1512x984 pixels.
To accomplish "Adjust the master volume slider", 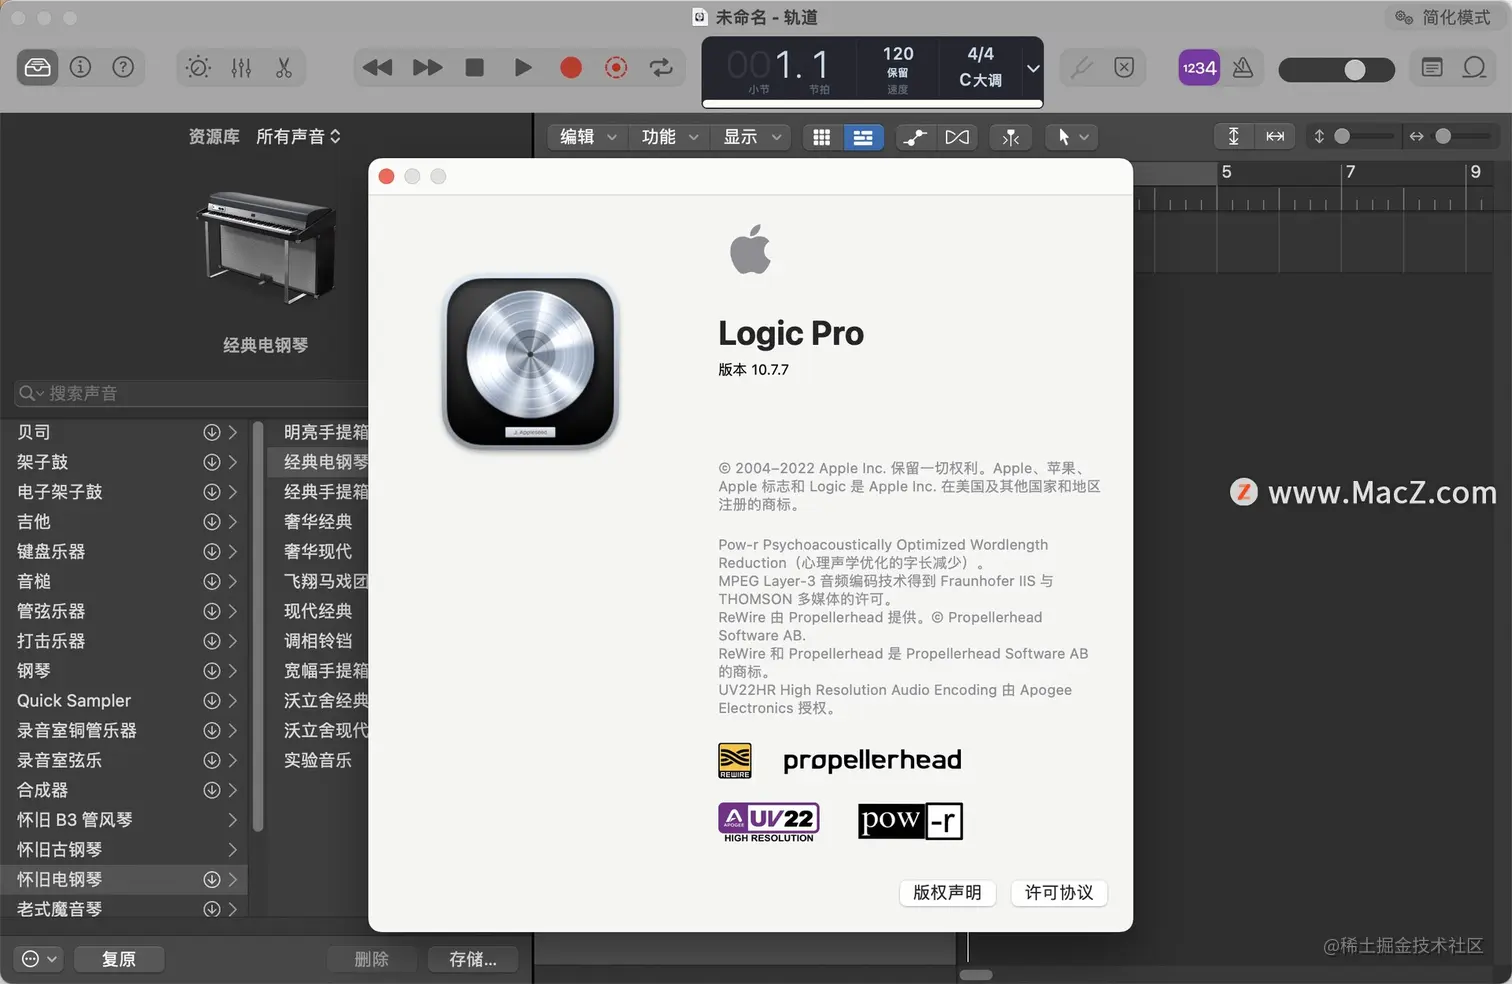I will click(1355, 70).
